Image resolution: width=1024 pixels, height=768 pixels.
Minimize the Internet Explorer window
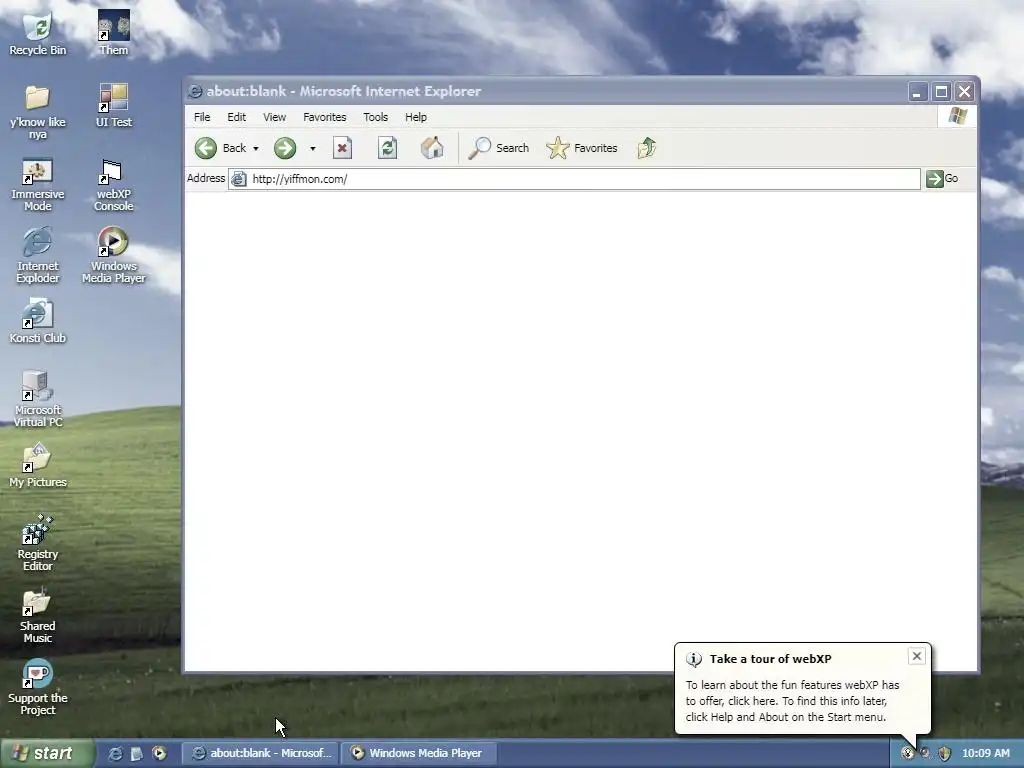pyautogui.click(x=918, y=91)
